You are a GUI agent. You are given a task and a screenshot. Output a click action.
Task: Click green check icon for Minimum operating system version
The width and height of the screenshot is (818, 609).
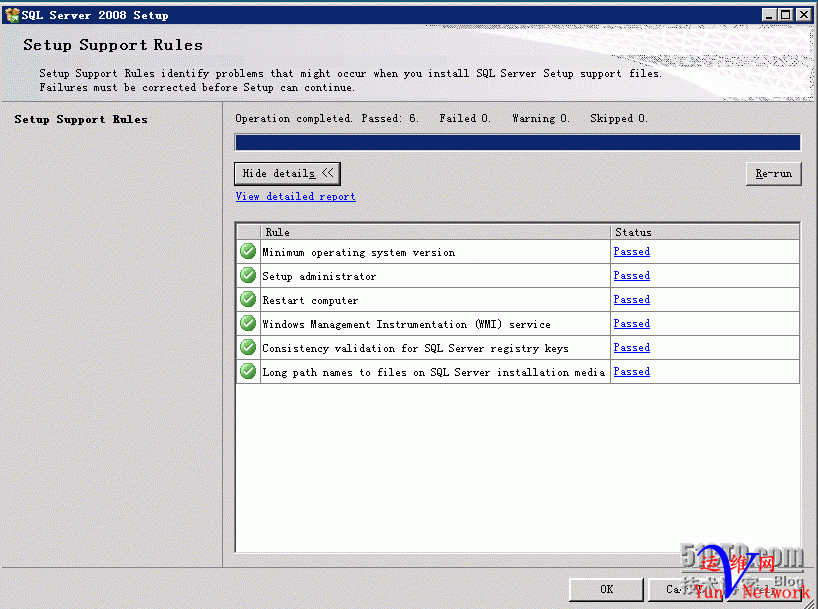click(248, 252)
